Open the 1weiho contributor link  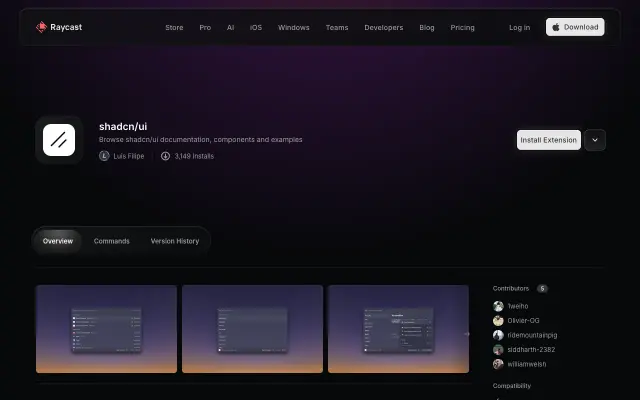pos(518,306)
